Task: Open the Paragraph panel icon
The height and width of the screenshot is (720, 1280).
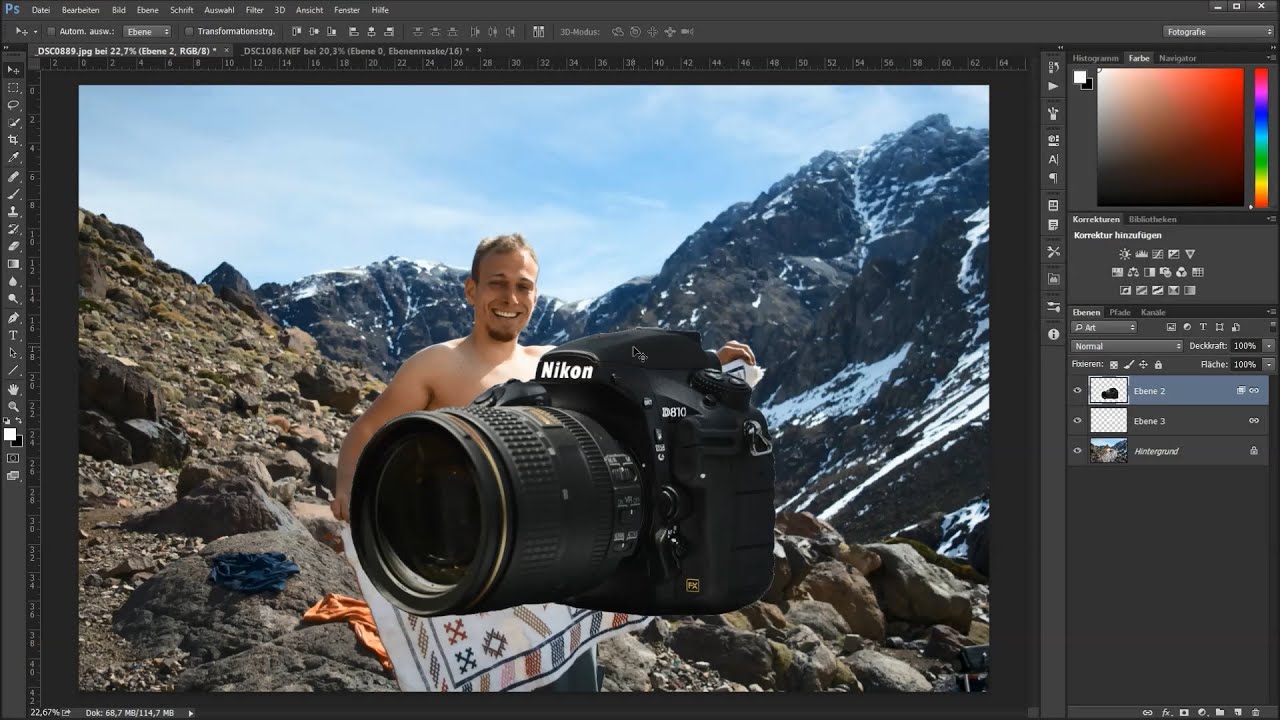Action: coord(1053,177)
